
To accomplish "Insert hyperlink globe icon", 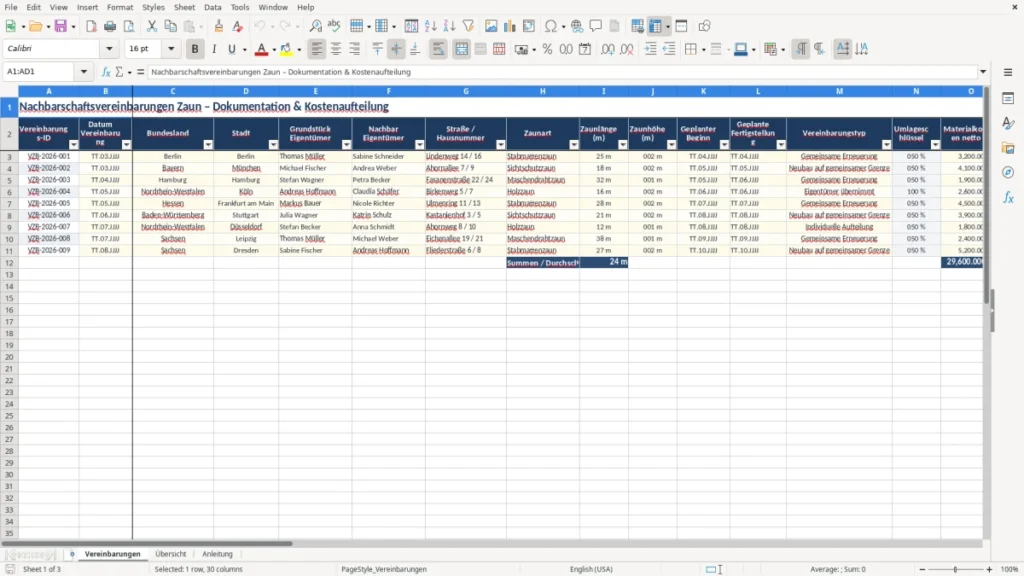I will (577, 26).
